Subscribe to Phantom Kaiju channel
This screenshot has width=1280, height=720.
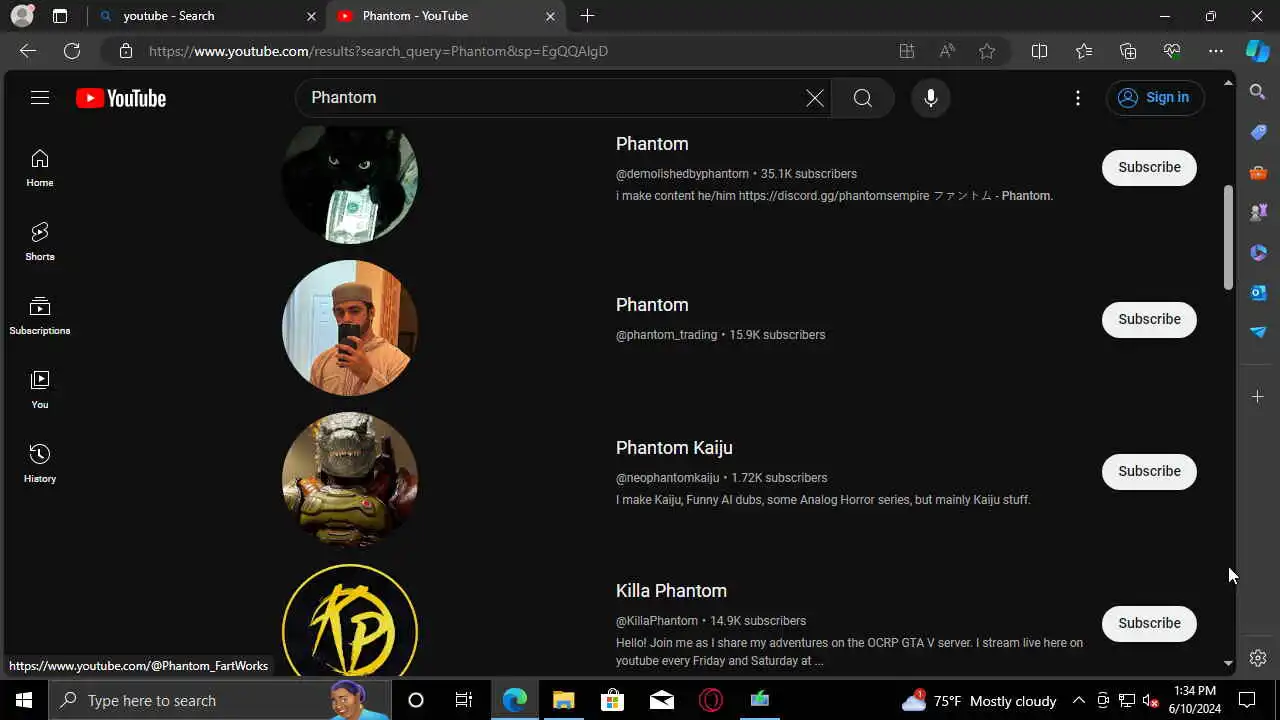(1149, 471)
